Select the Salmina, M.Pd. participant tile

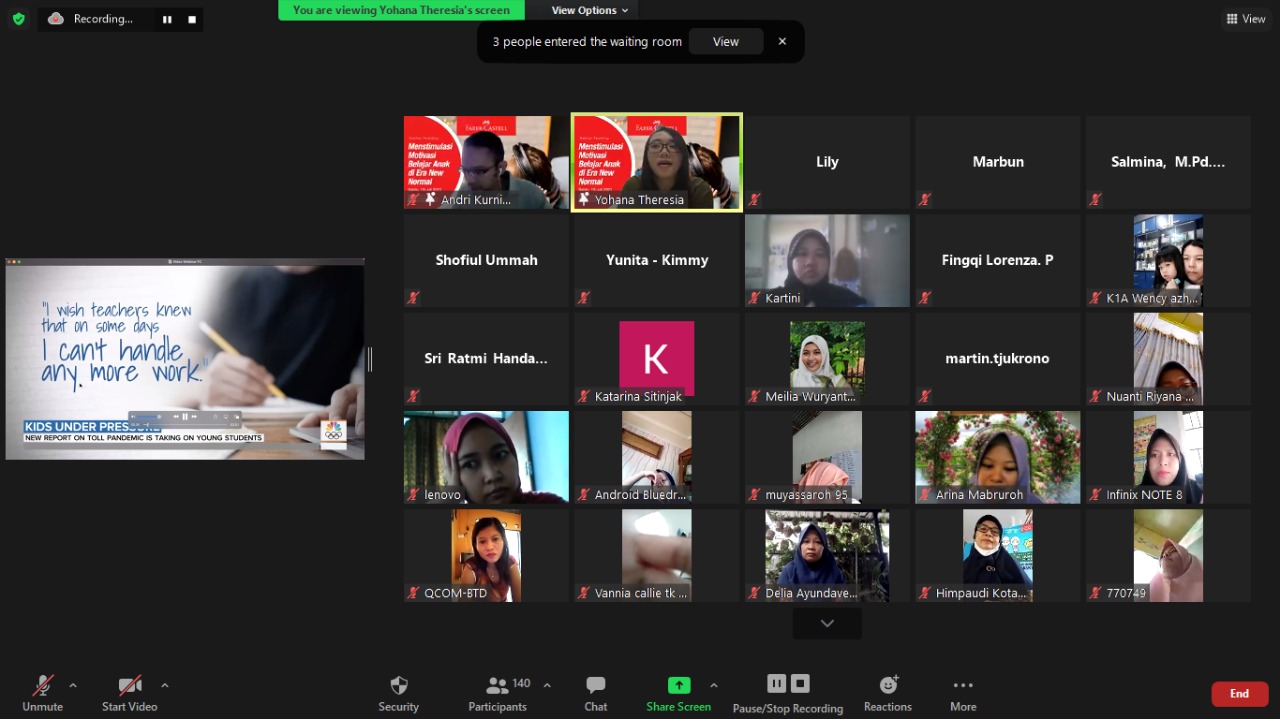(x=1168, y=162)
